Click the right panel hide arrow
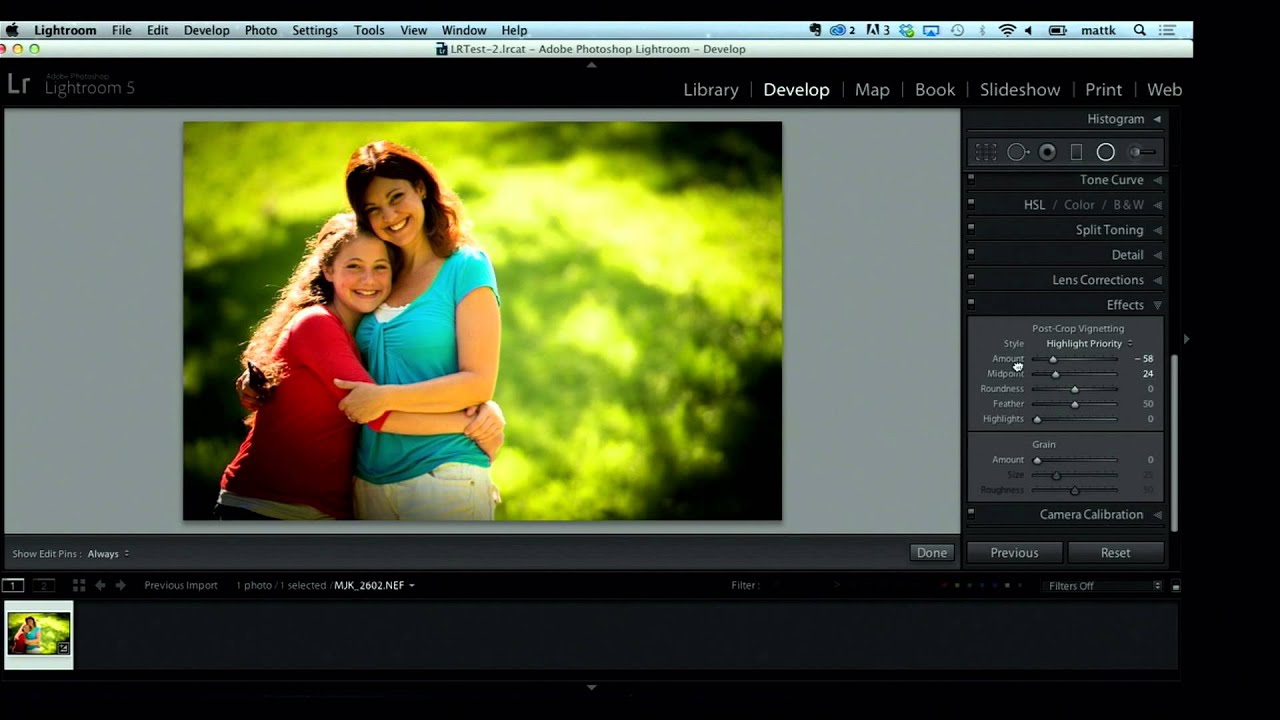This screenshot has width=1280, height=720. click(x=1186, y=339)
